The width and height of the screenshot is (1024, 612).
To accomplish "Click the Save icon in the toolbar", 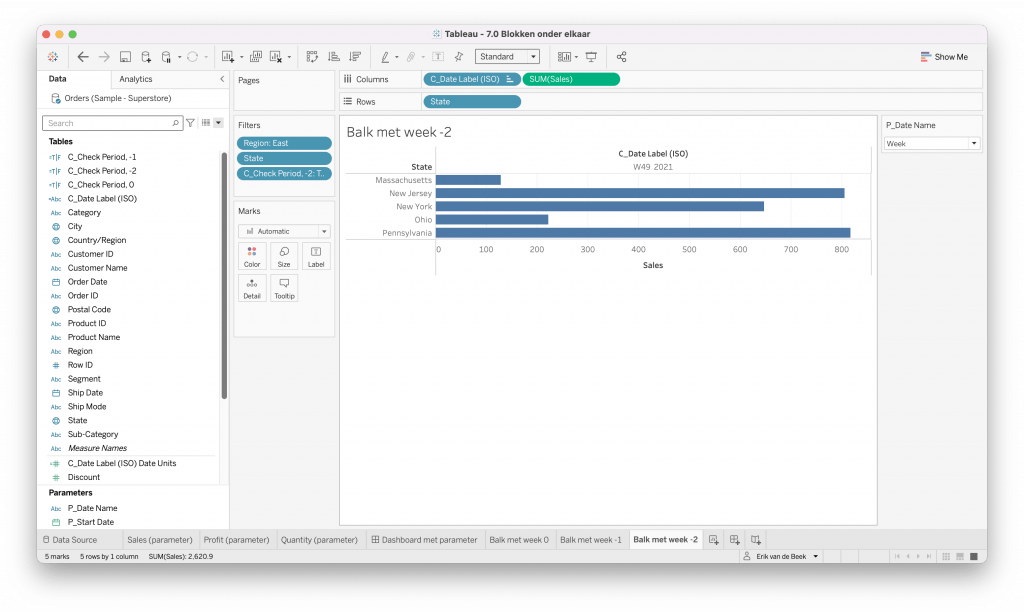I will (125, 57).
